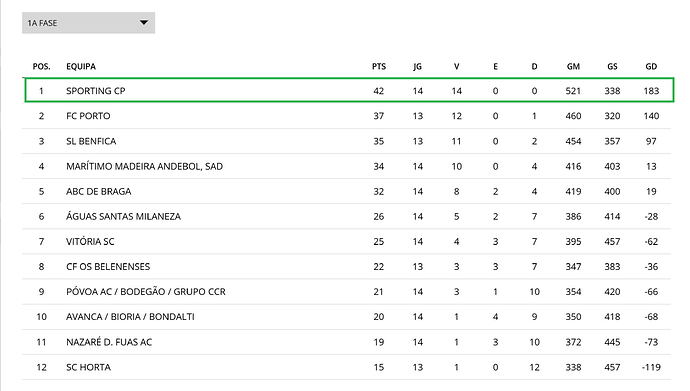
Task: Click Vitória SC in the table
Action: [x=90, y=241]
